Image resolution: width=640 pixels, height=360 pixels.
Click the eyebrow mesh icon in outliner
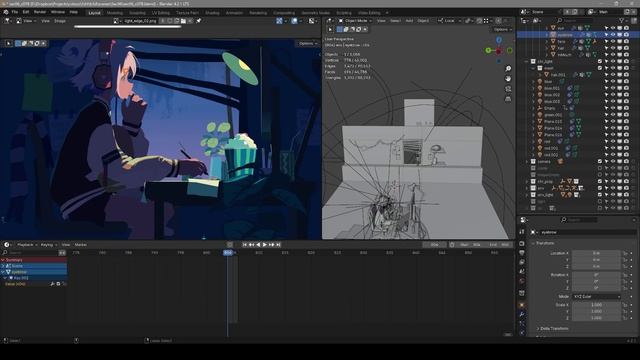click(x=553, y=35)
